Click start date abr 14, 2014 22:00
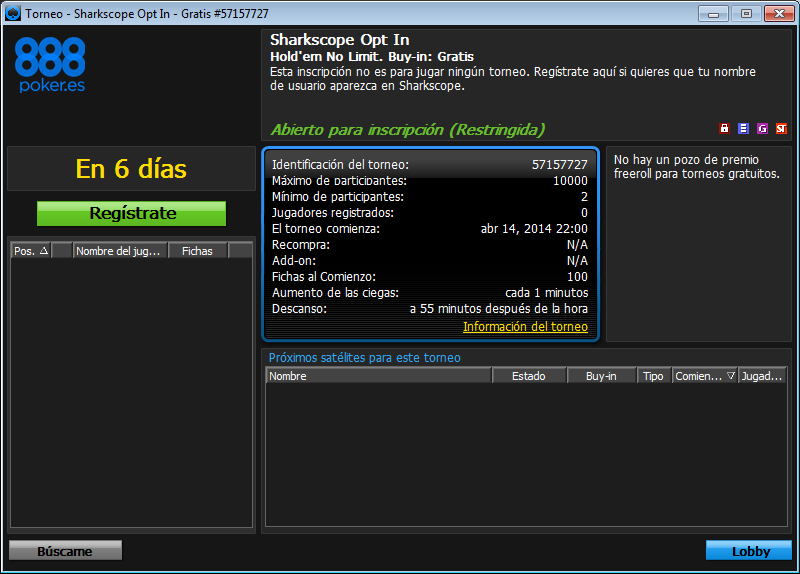The image size is (800, 574). (534, 229)
